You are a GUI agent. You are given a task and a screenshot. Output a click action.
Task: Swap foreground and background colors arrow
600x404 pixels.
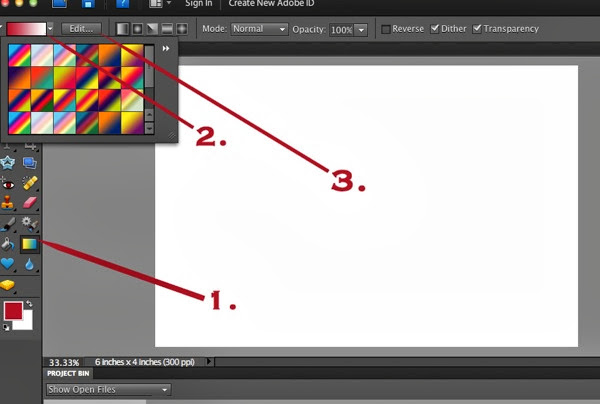[x=29, y=304]
